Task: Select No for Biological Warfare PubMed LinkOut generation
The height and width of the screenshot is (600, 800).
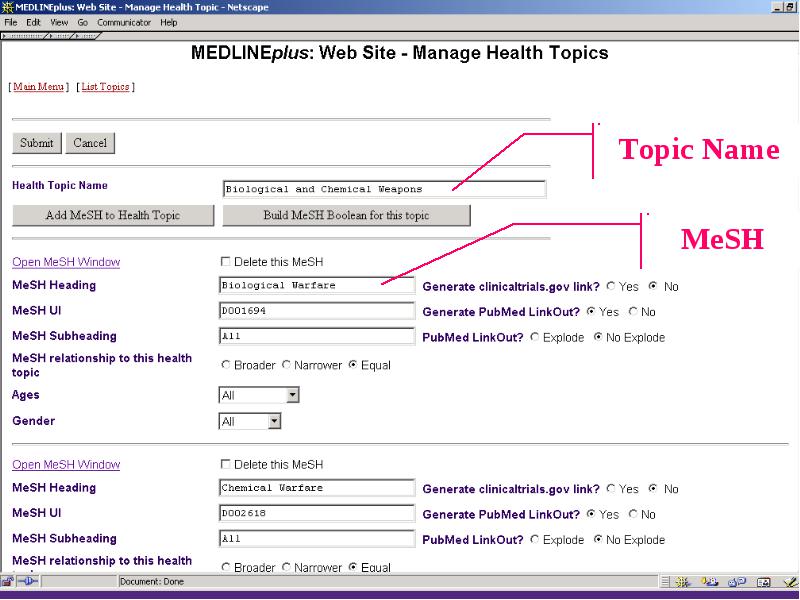Action: 633,311
